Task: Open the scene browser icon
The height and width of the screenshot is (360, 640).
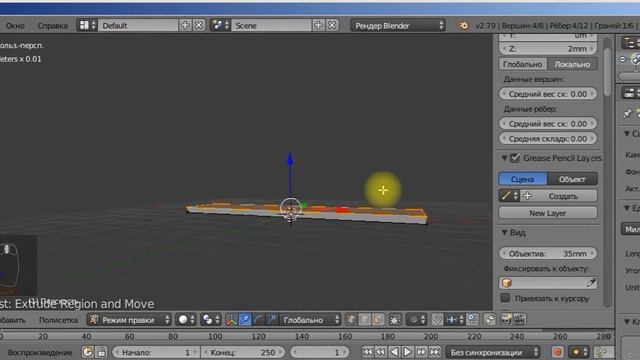Action: [x=220, y=25]
